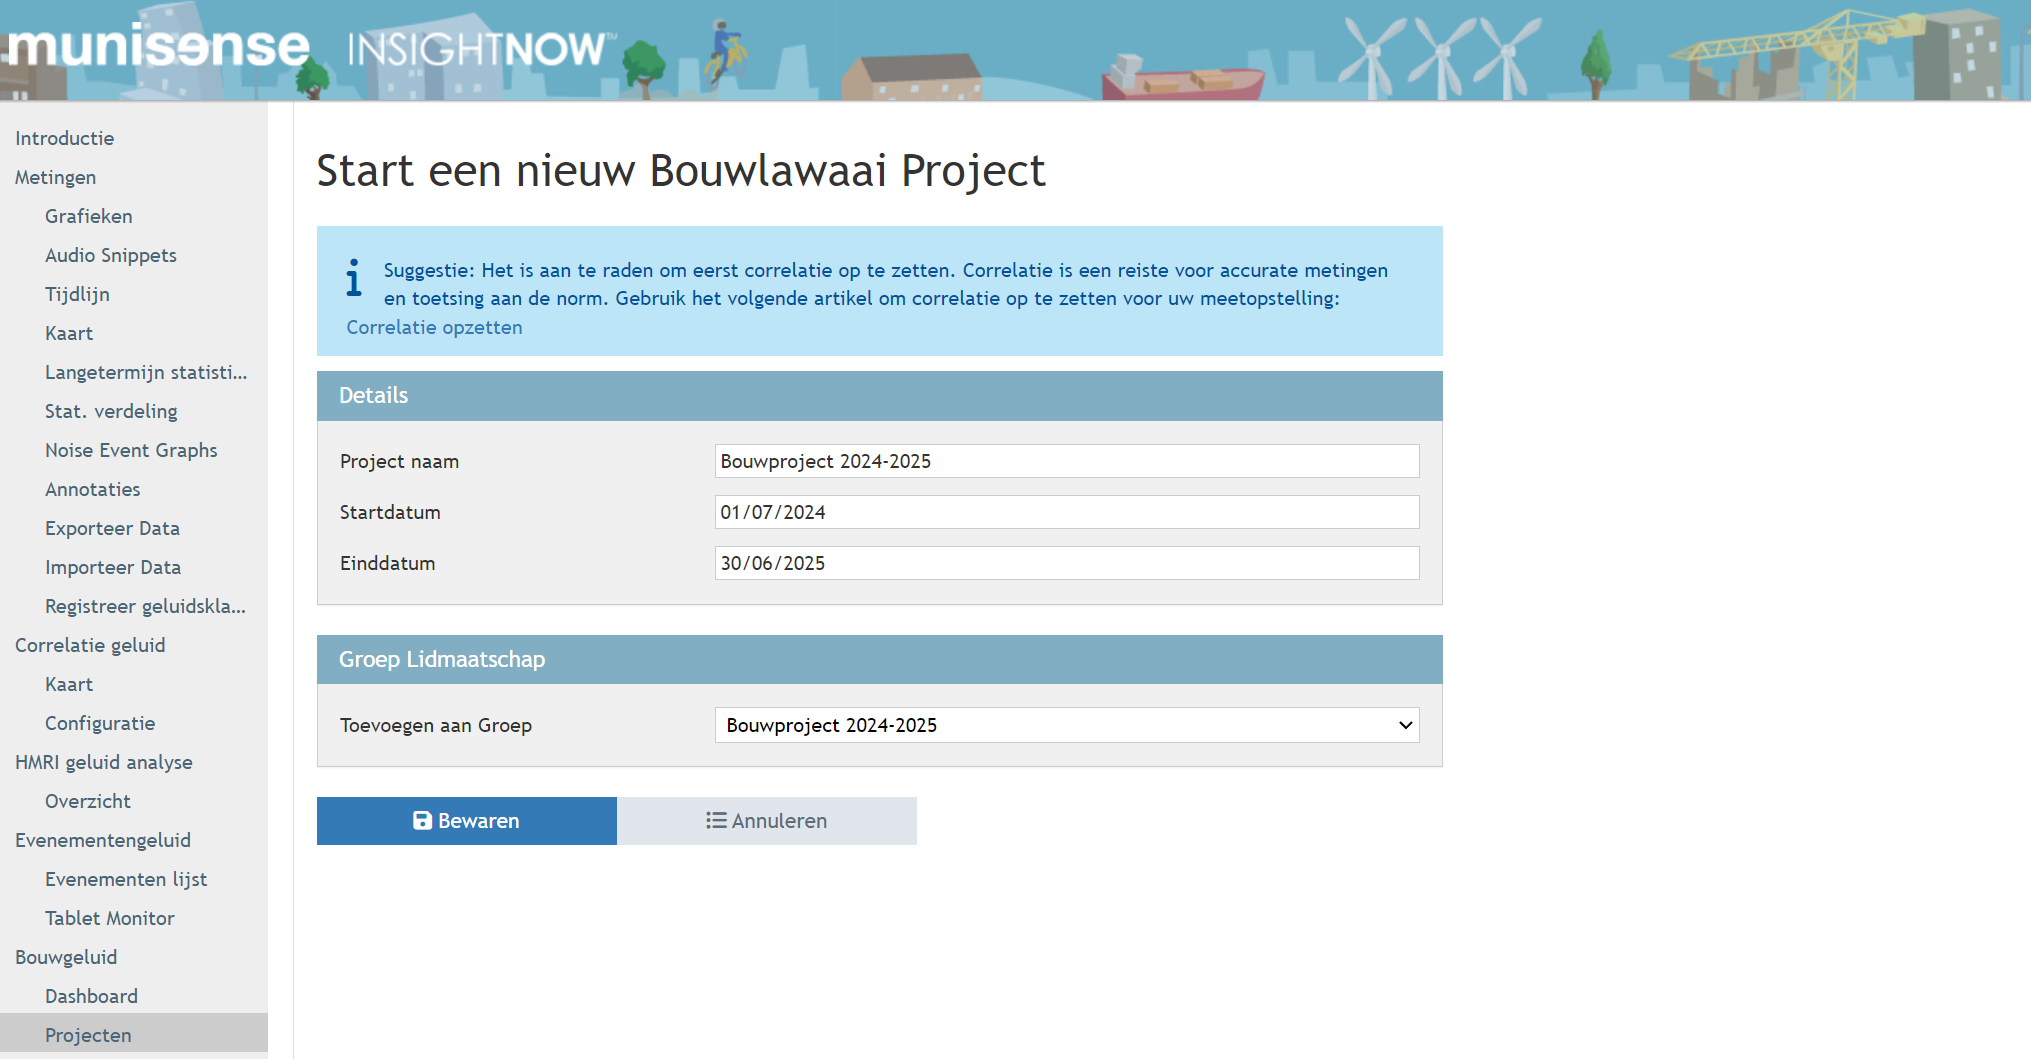Screen dimensions: 2031x1059
Task: Open the Correlatie opzetten link
Action: (x=434, y=327)
